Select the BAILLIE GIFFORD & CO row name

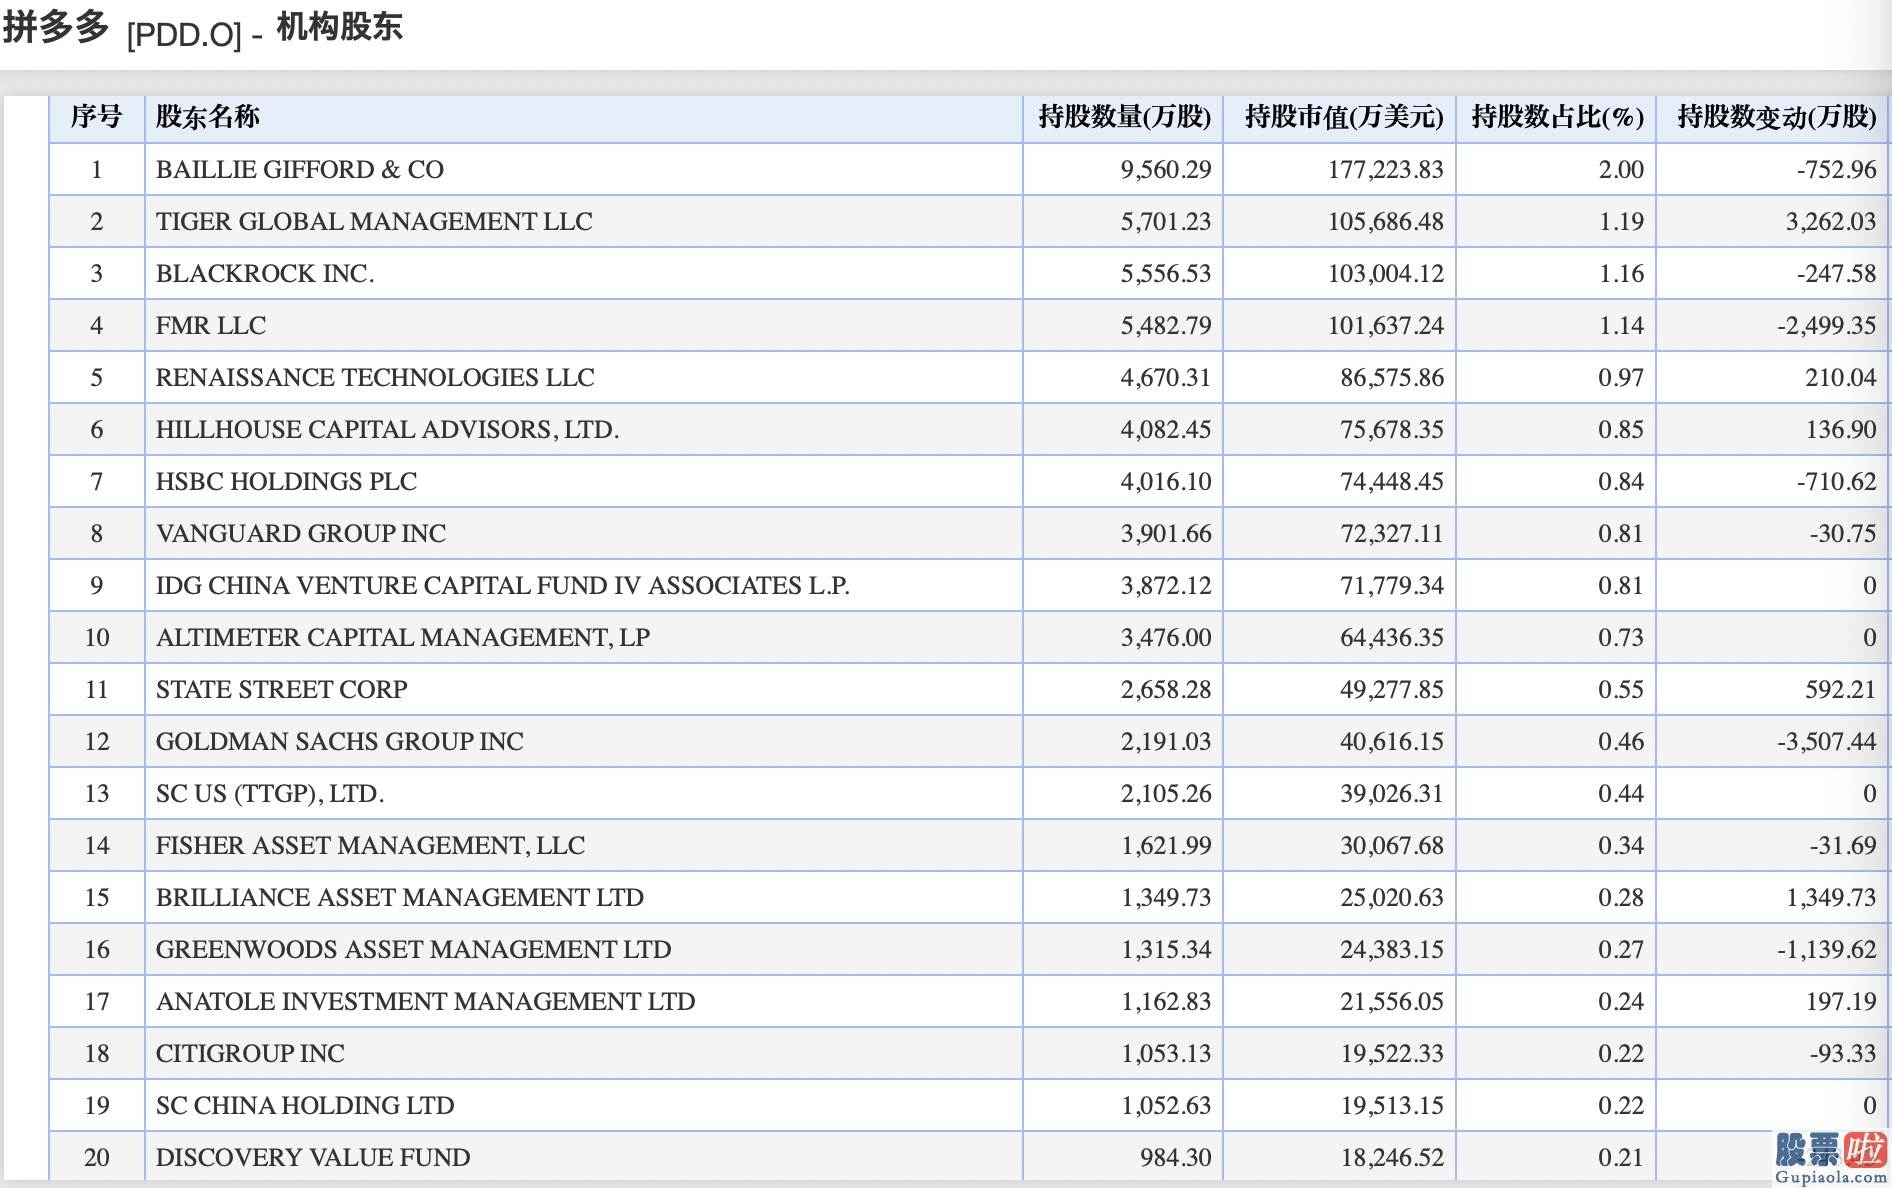(300, 170)
